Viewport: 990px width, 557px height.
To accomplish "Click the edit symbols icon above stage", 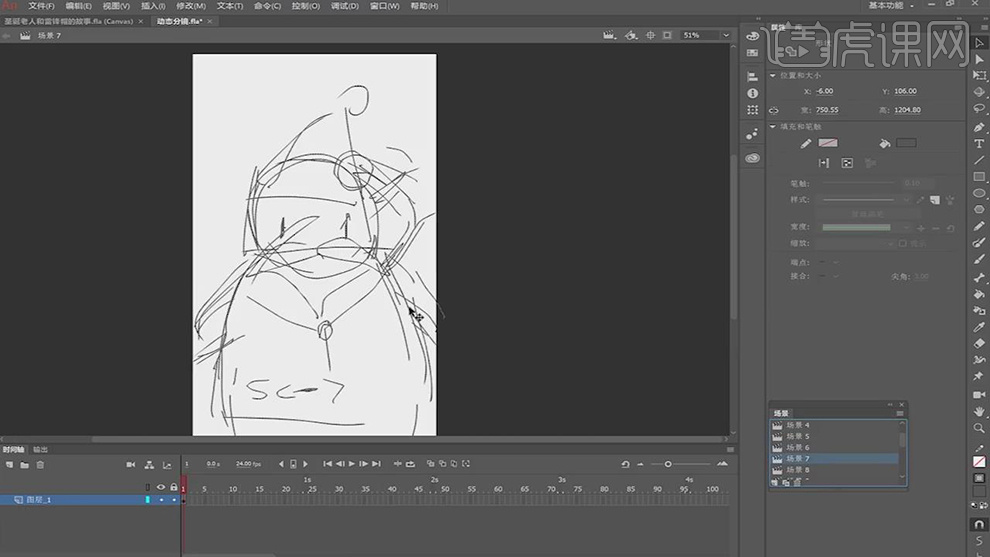I will tap(631, 35).
